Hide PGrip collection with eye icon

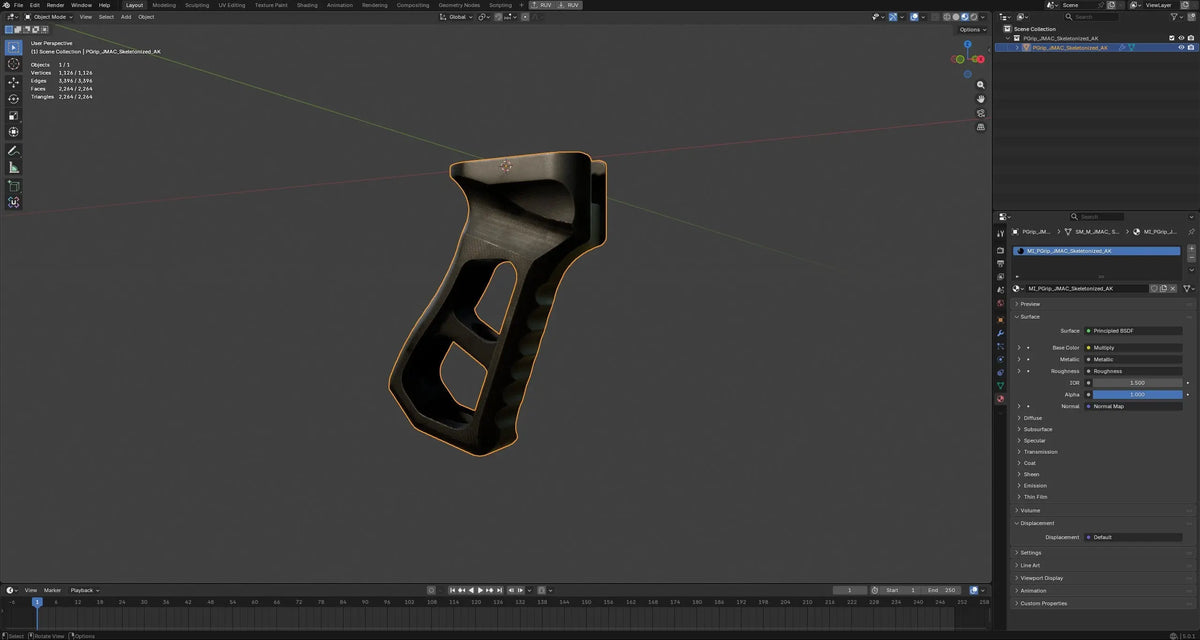coord(1181,38)
